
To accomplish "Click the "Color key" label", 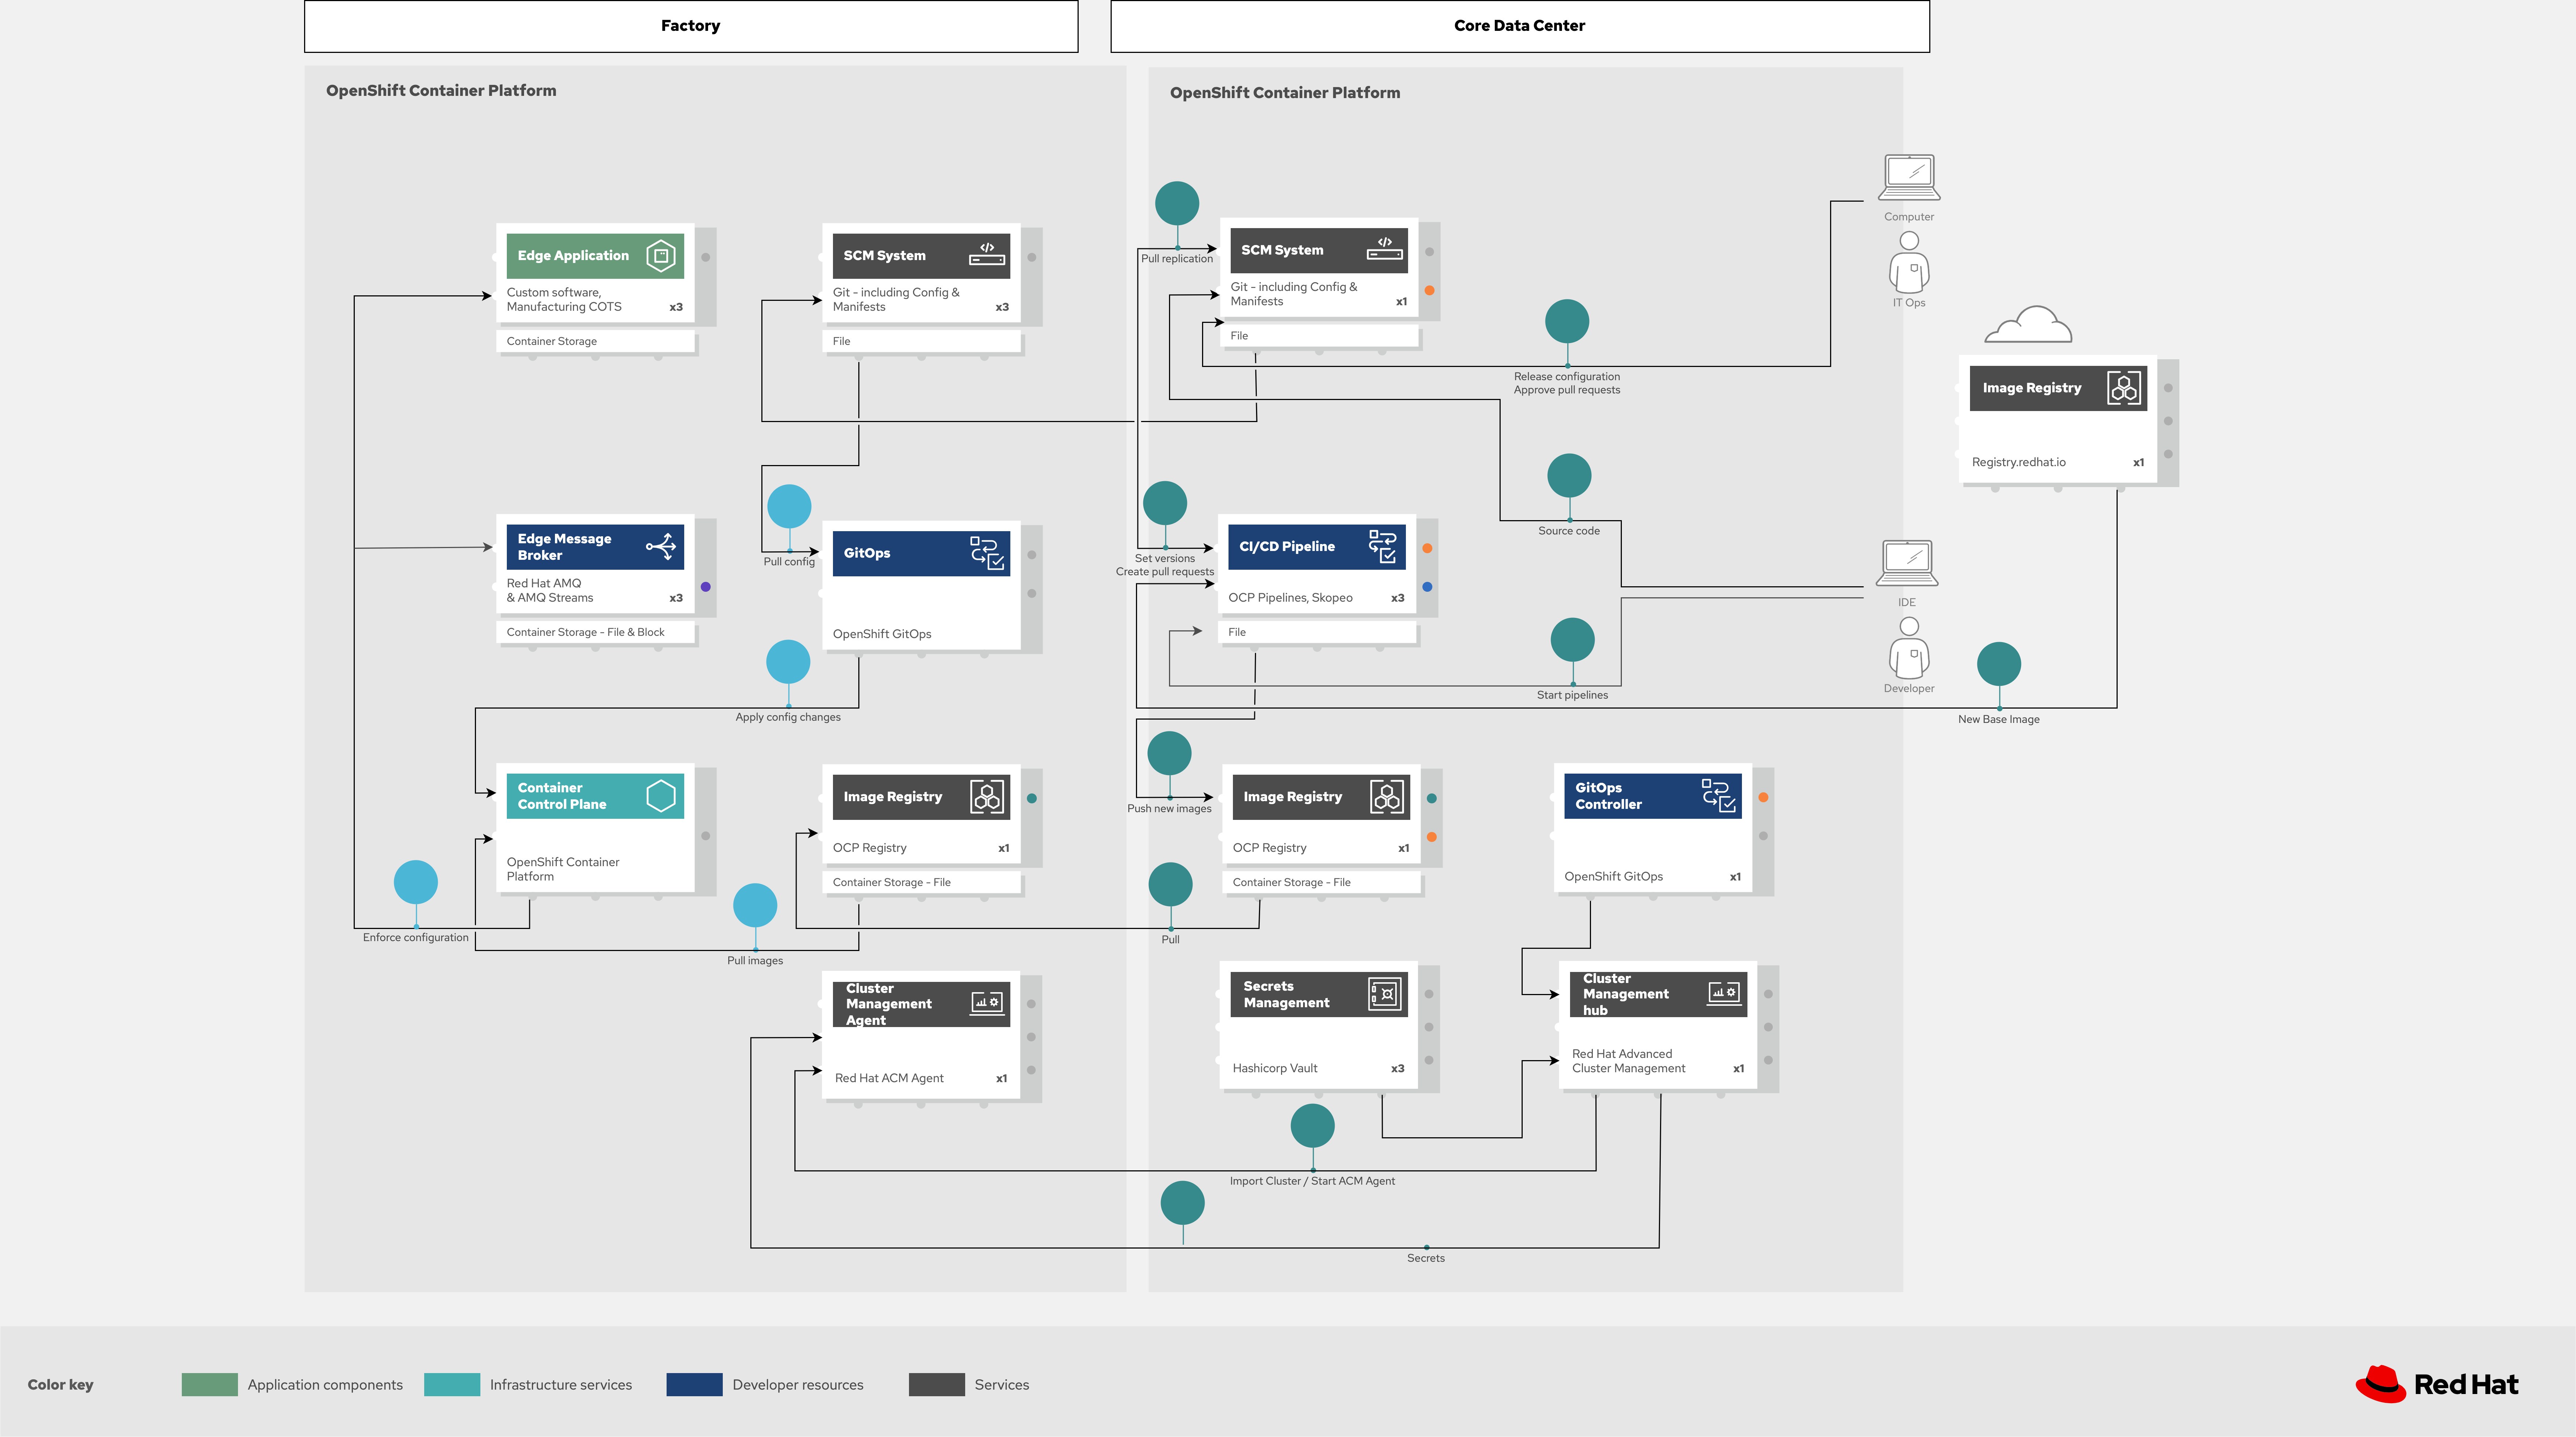I will tap(60, 1385).
